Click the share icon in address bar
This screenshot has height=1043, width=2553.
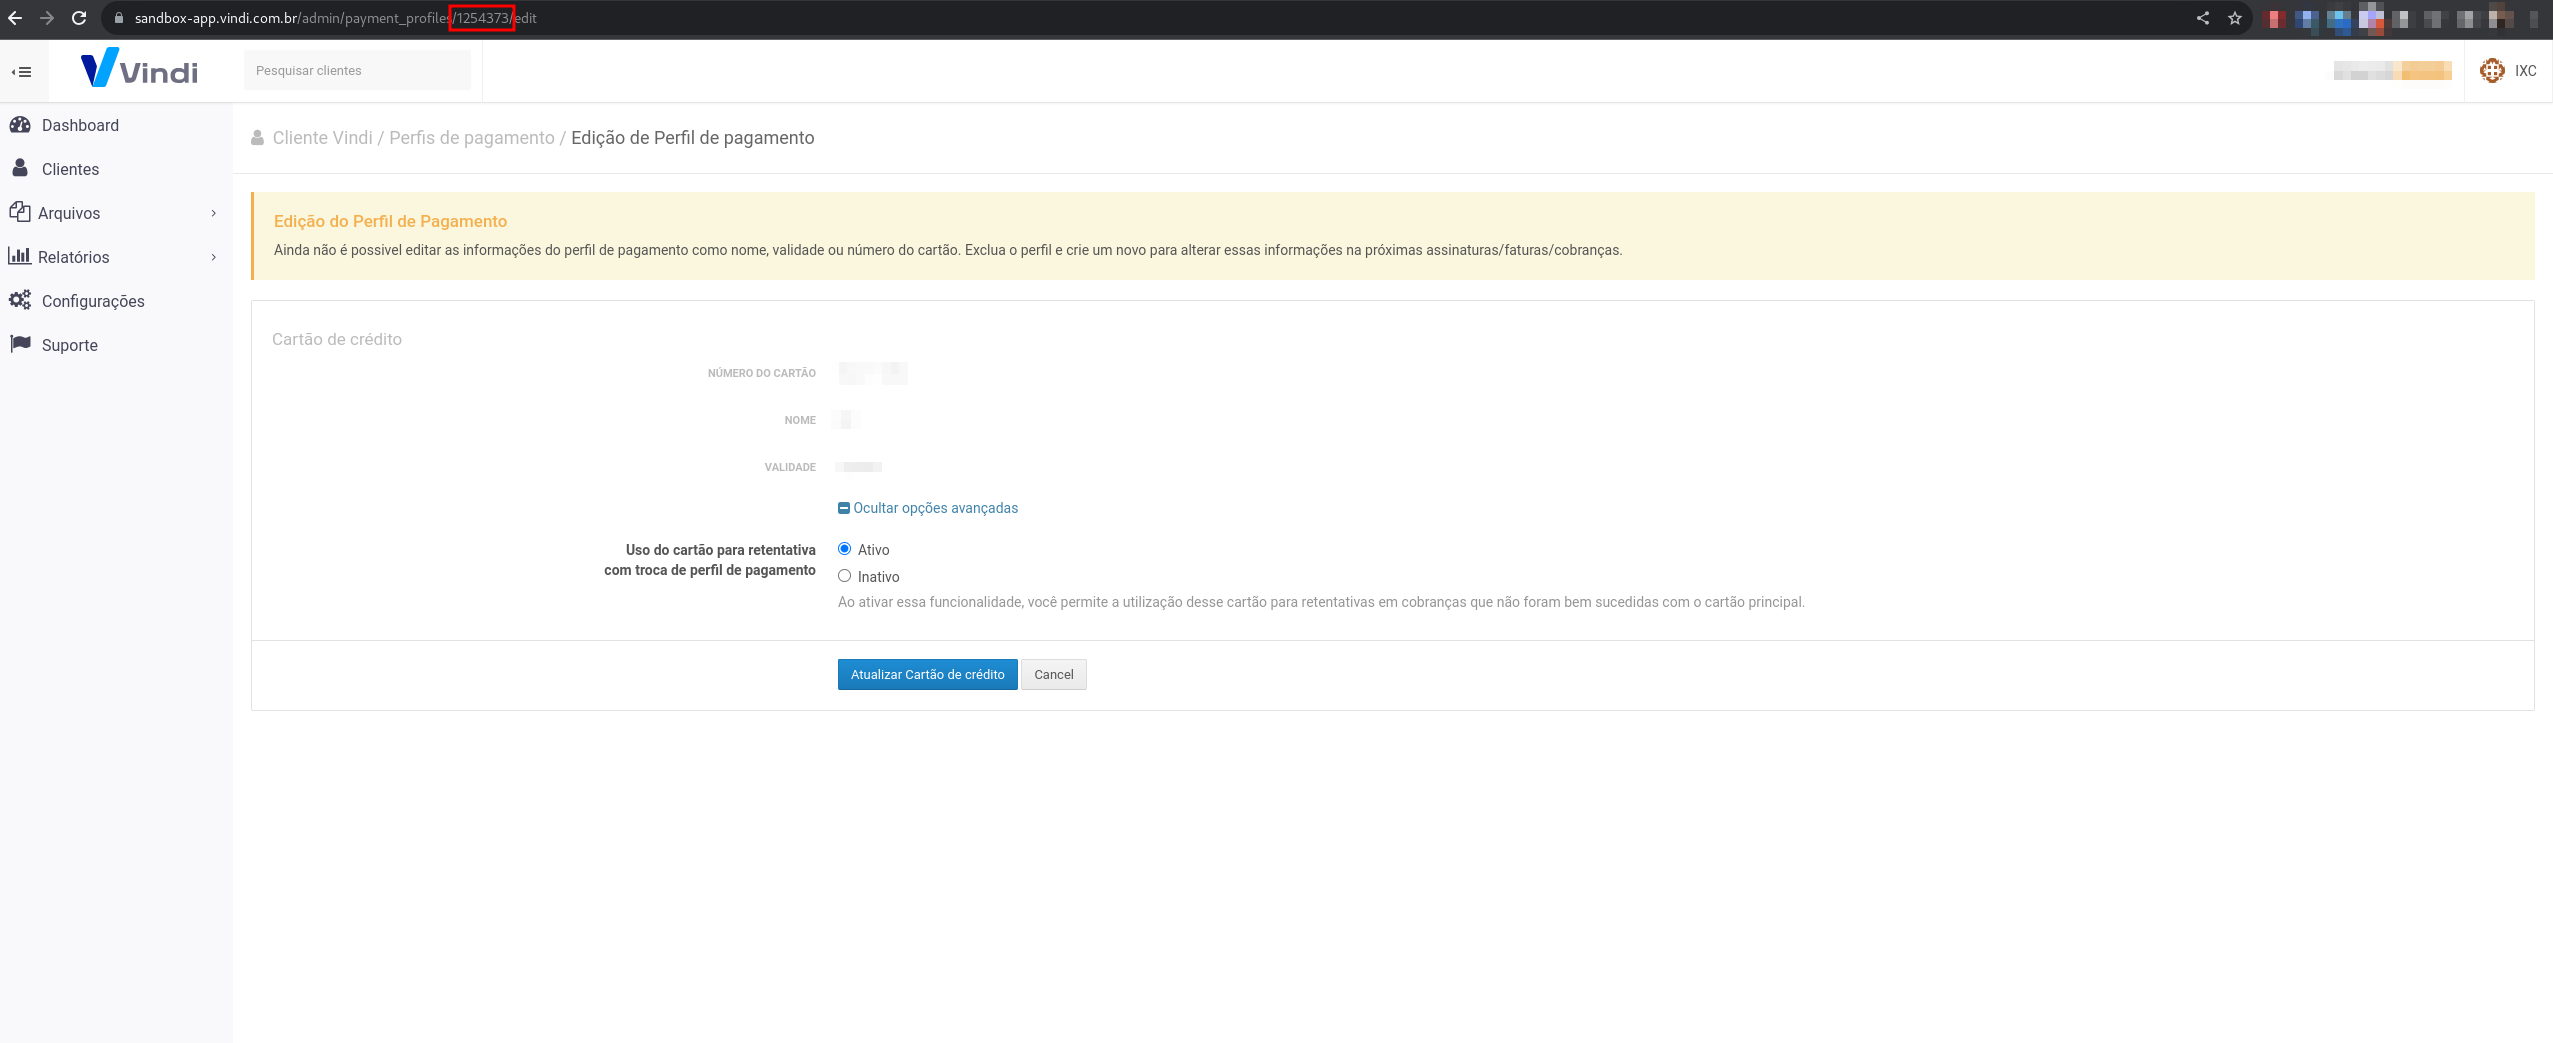(x=2203, y=18)
